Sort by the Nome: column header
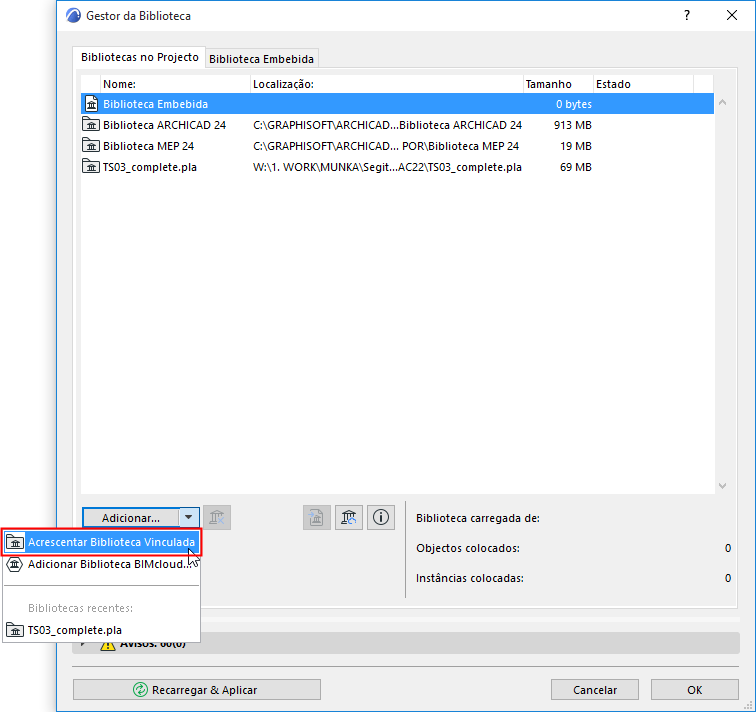 pos(176,84)
